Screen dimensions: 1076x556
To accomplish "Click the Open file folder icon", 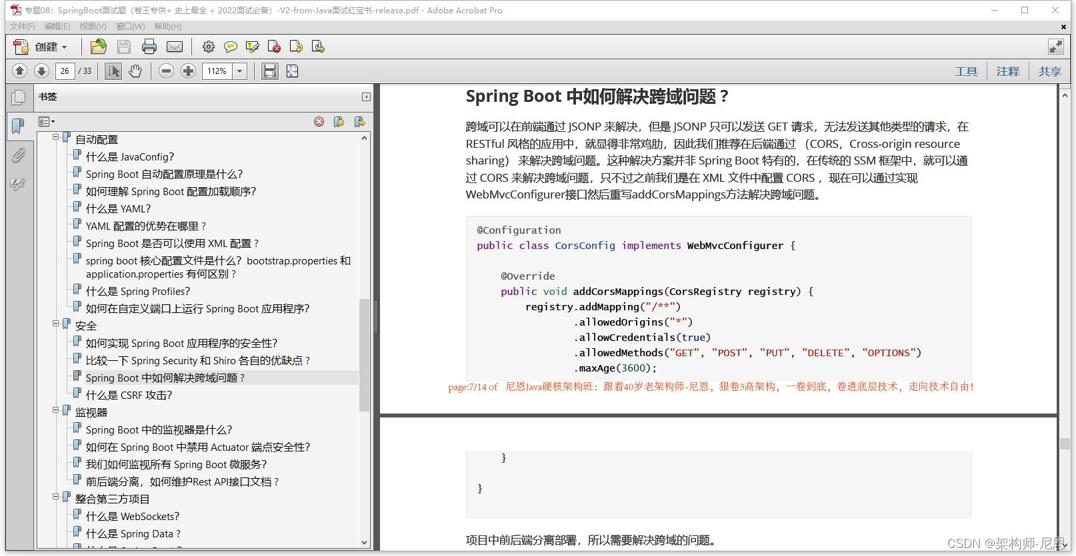I will click(x=99, y=47).
